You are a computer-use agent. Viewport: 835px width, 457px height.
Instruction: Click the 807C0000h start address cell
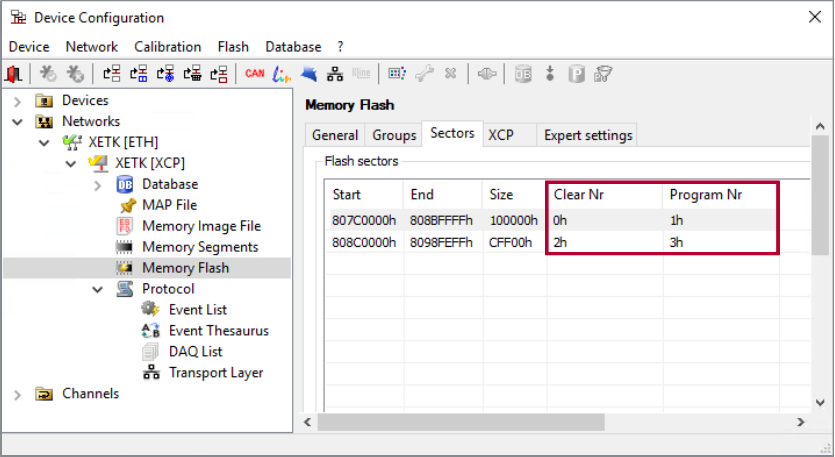click(x=364, y=220)
